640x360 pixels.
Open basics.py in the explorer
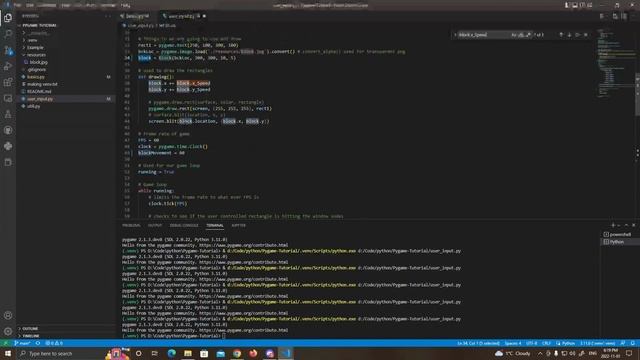[x=36, y=77]
